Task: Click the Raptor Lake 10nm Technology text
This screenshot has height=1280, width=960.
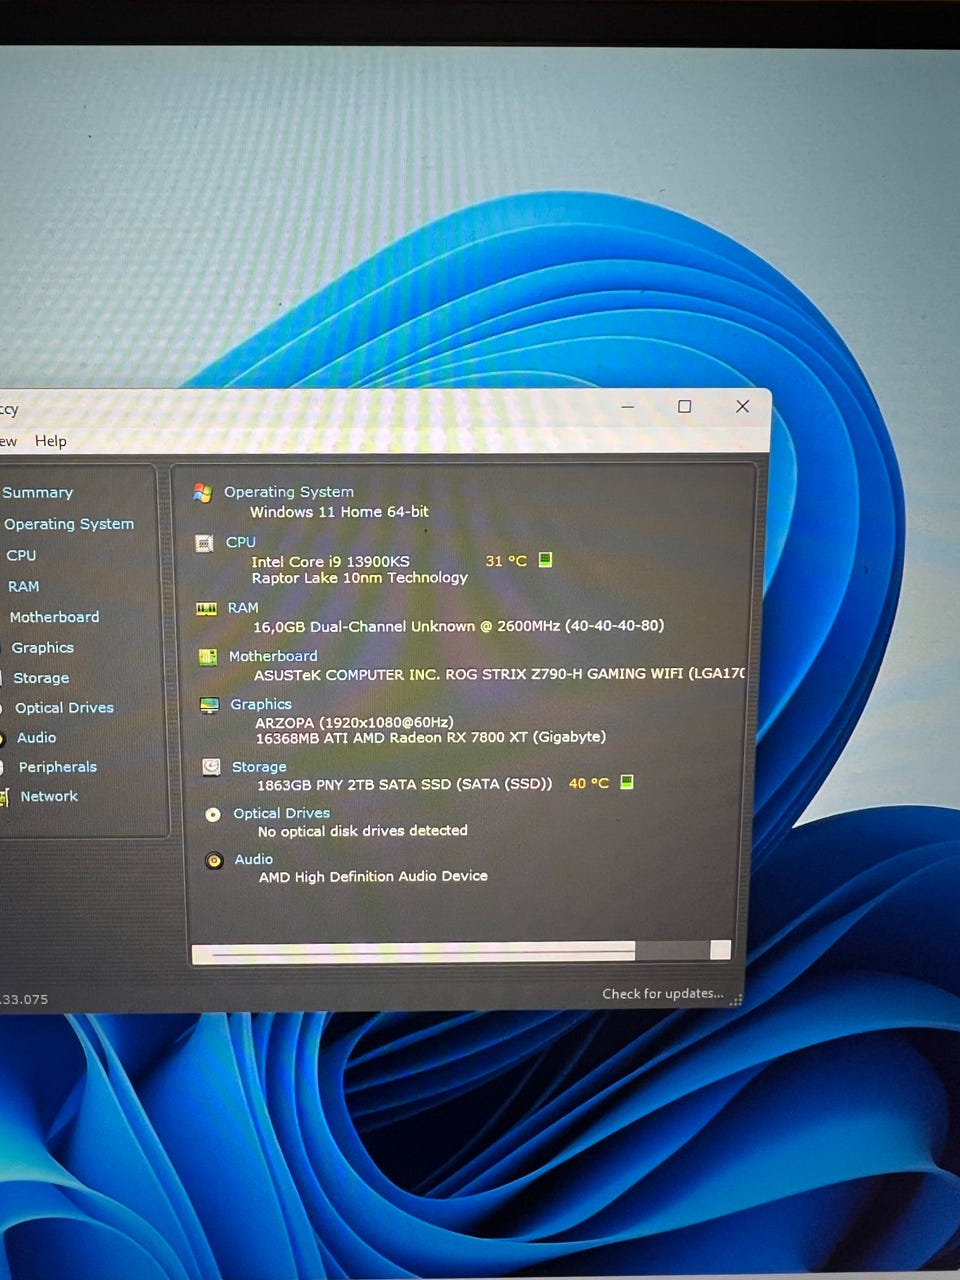Action: coord(360,578)
